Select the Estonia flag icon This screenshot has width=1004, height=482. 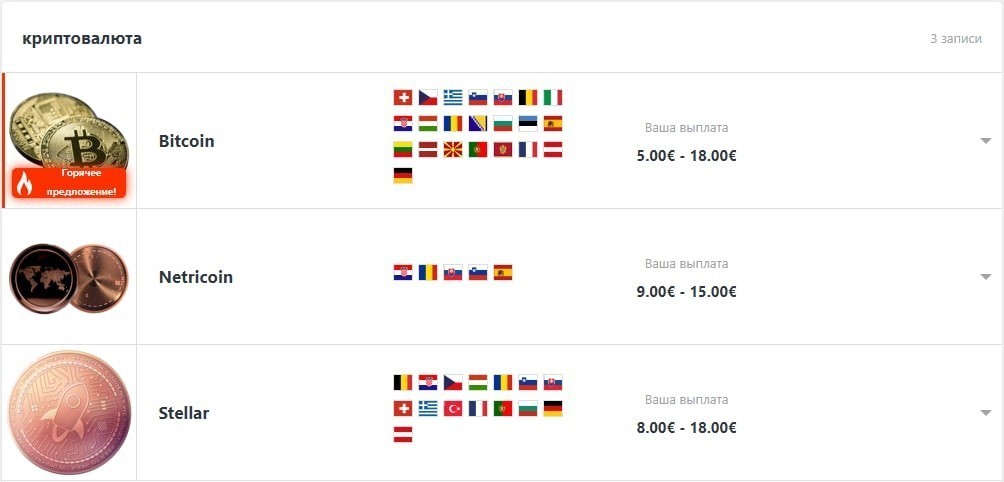coord(528,124)
